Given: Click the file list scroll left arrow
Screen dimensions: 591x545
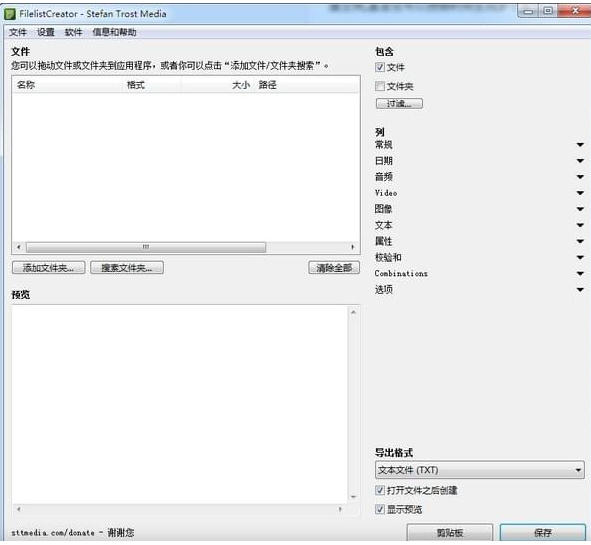Looking at the screenshot, I should click(x=18, y=247).
